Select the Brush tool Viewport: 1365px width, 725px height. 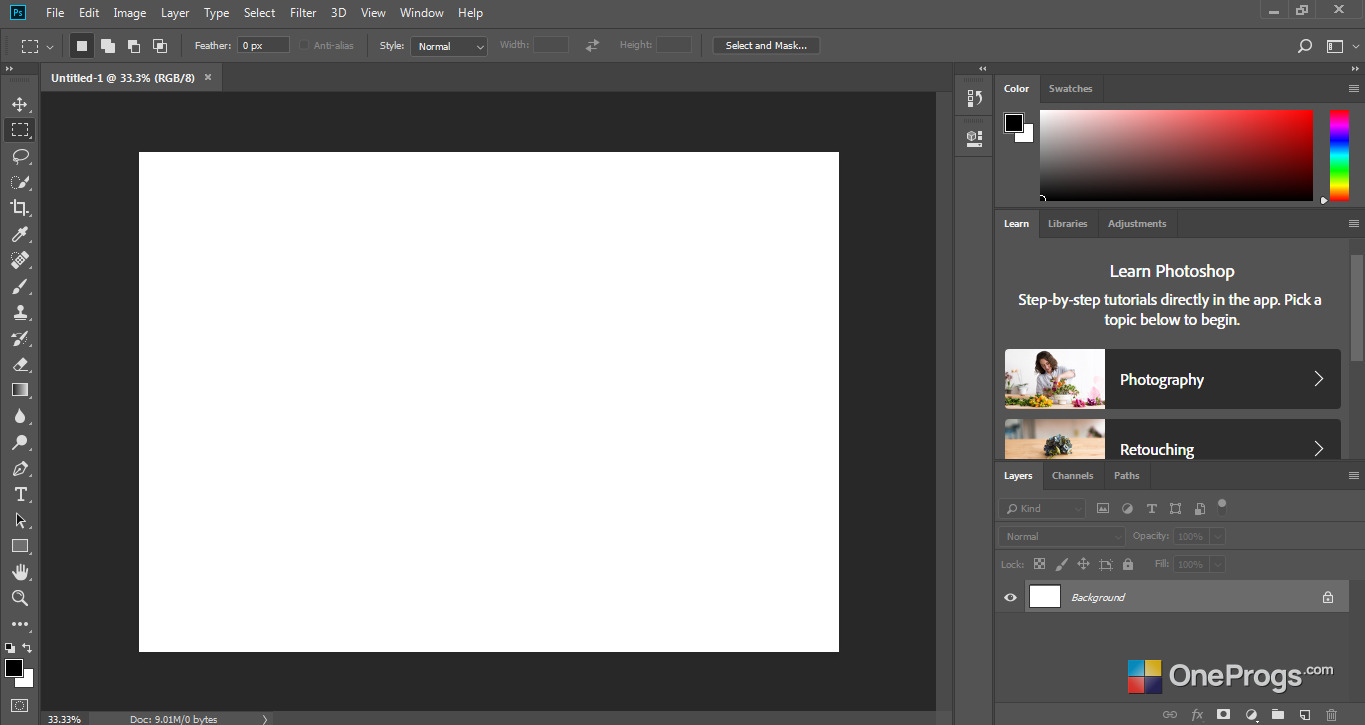[x=20, y=286]
